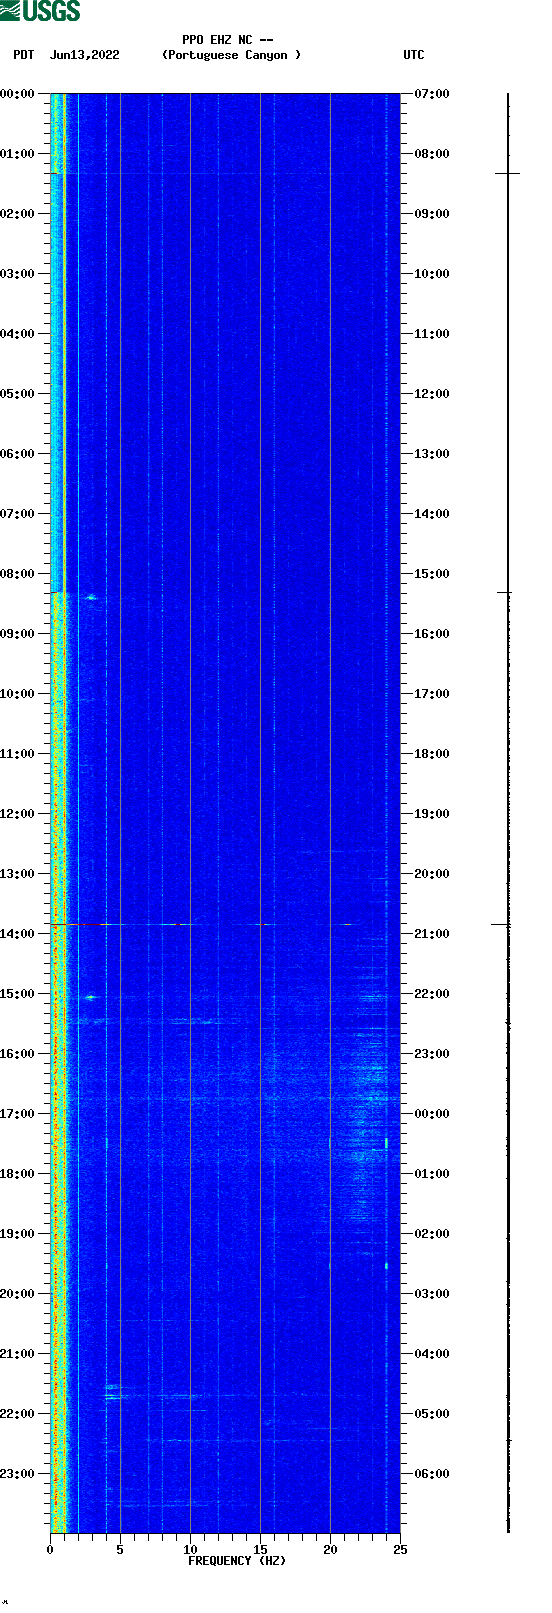Click the 12:00 PDT time label
552x1613 pixels.
click(17, 814)
